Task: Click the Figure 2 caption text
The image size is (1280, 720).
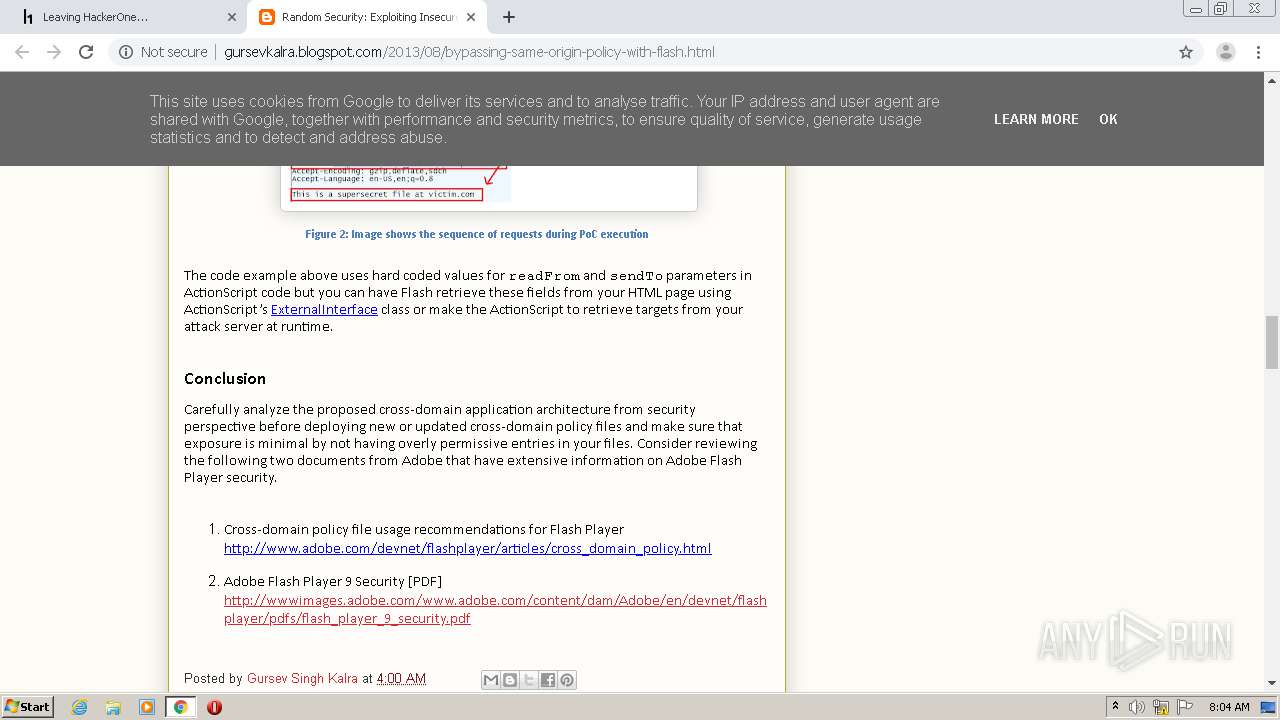Action: click(477, 234)
